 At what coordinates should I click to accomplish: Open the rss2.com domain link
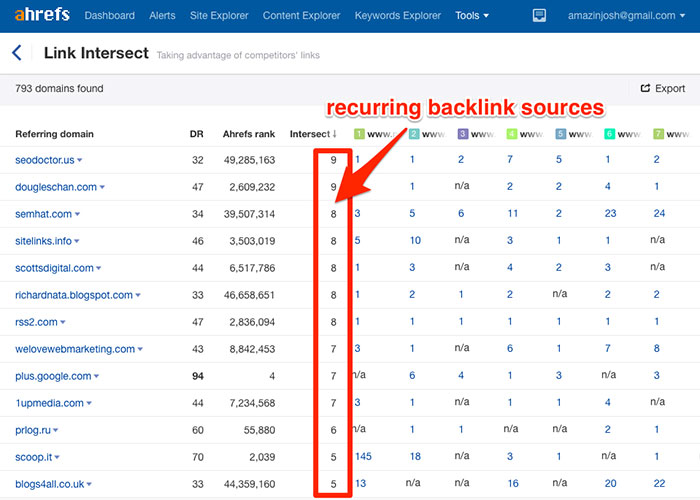click(36, 322)
